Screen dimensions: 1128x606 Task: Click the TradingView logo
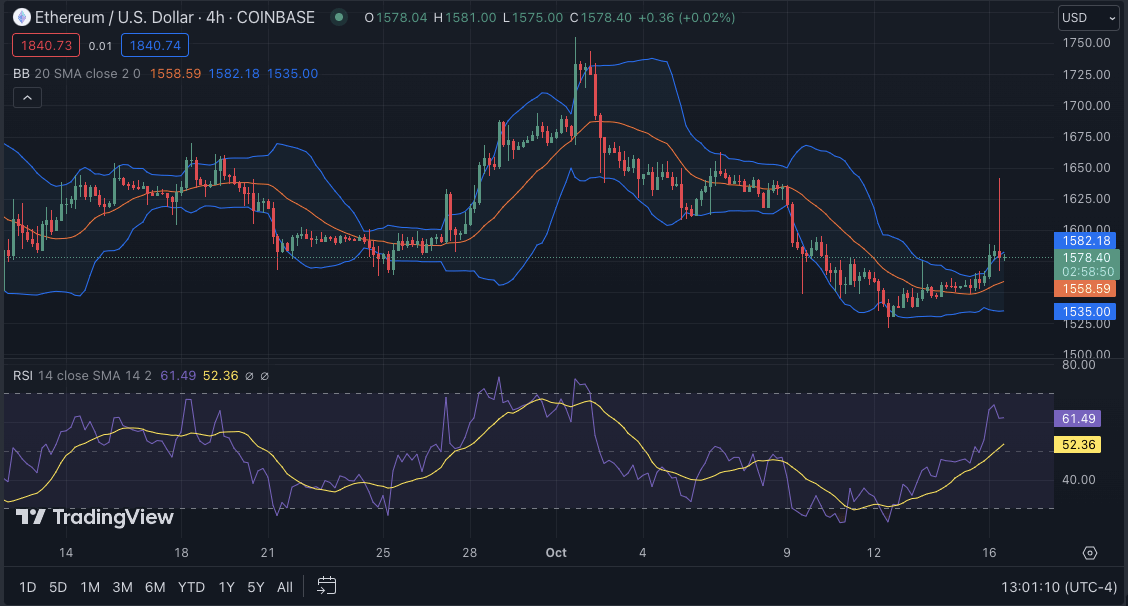click(x=95, y=517)
